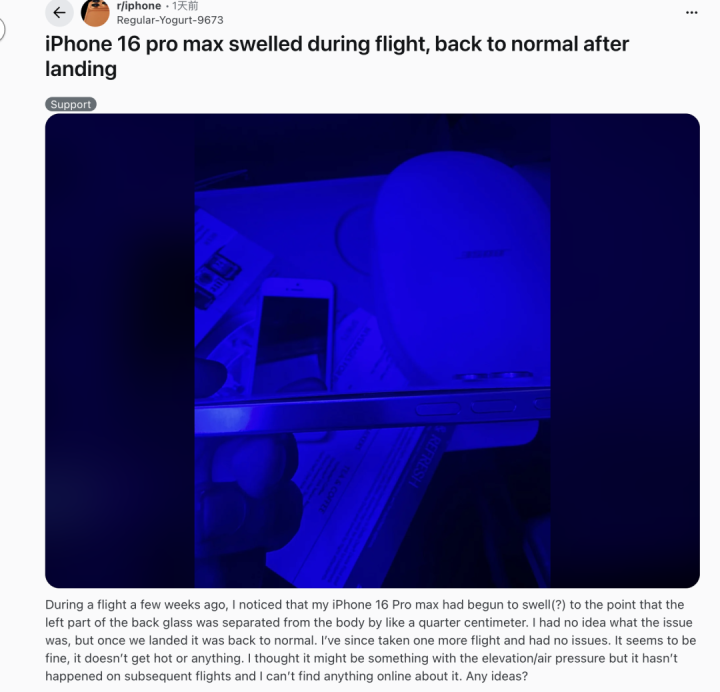Click the small white iPhone in the photo
Image resolution: width=720 pixels, height=692 pixels.
[294, 337]
